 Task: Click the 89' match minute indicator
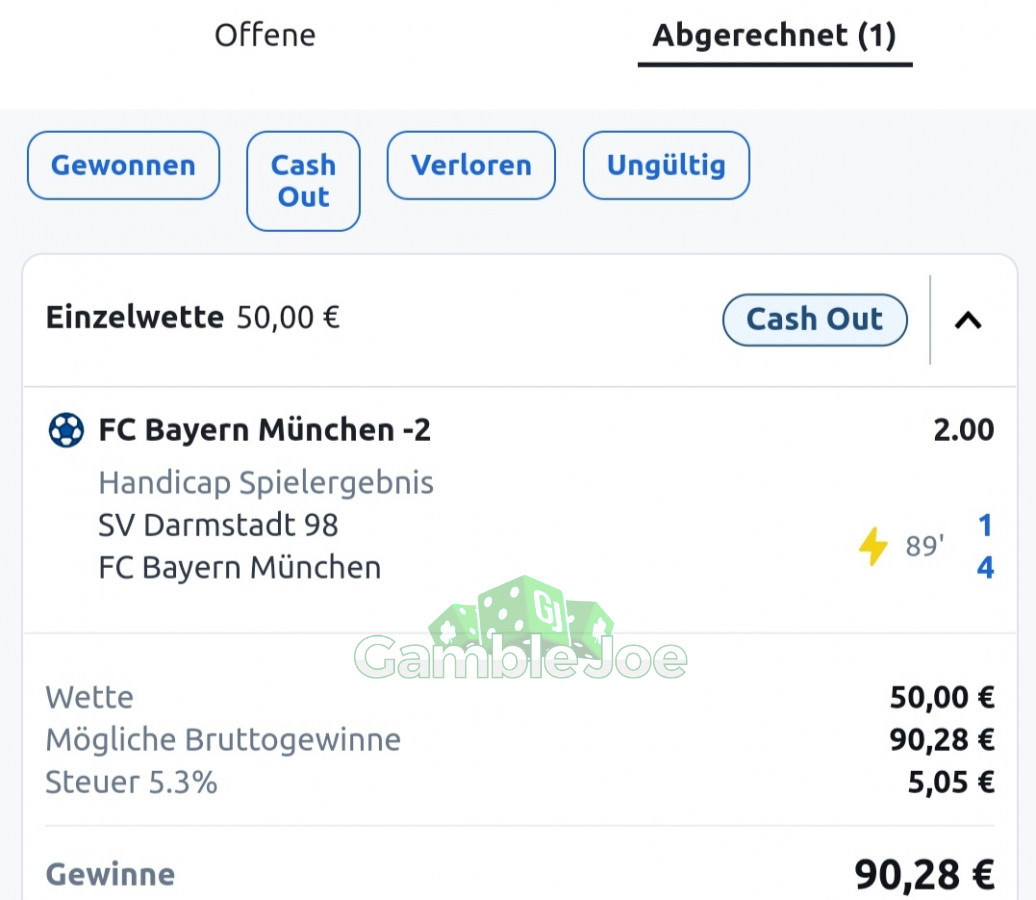[925, 546]
